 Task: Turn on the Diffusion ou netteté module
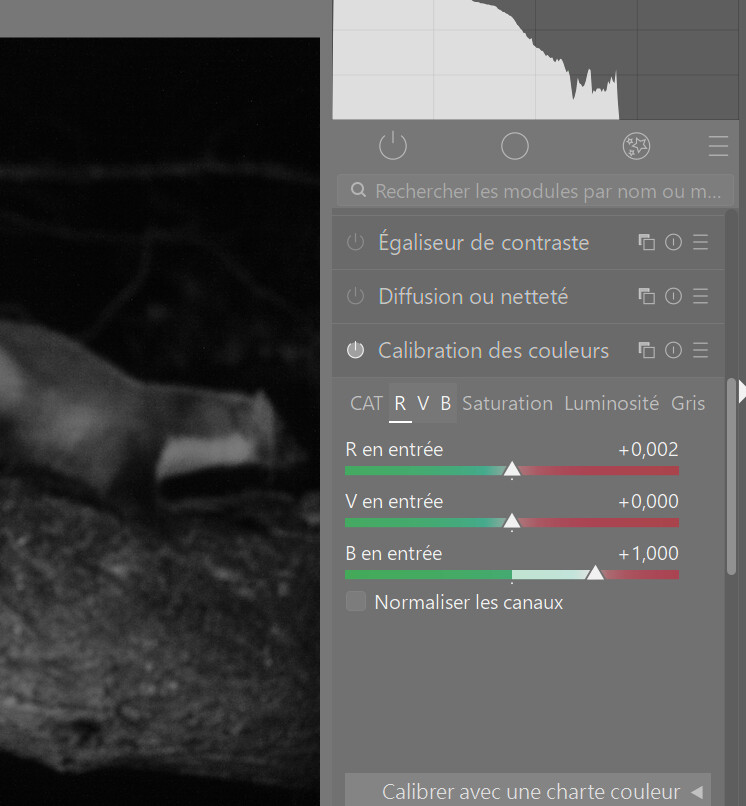pos(355,296)
